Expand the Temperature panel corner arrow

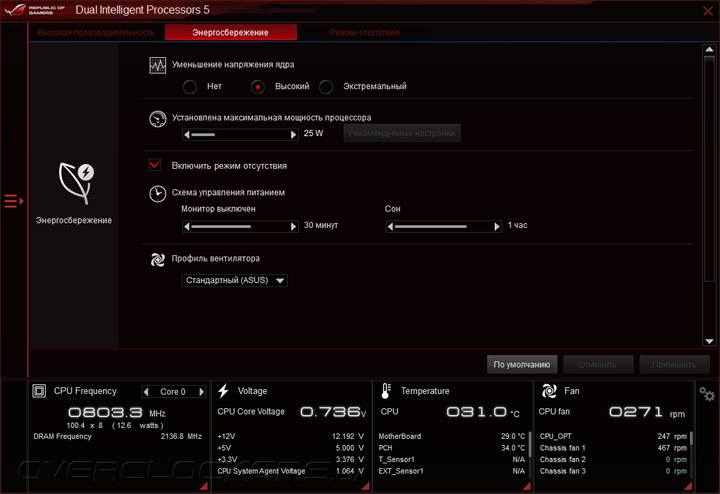point(527,486)
